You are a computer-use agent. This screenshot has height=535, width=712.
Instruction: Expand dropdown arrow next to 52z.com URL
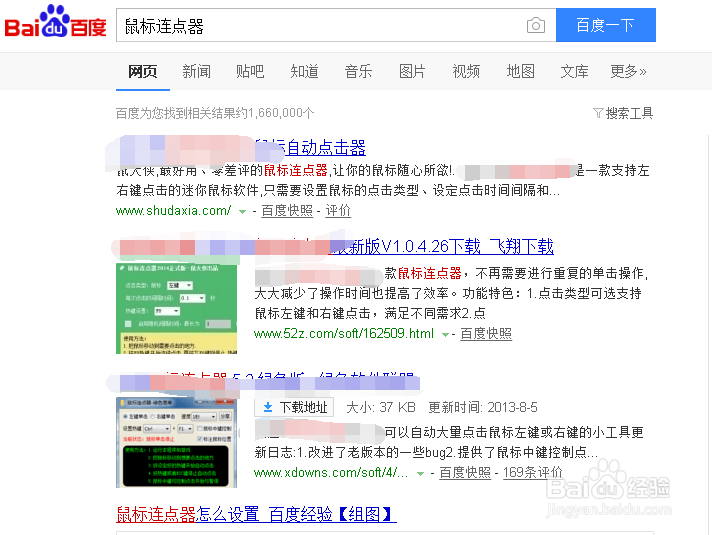[x=445, y=335]
